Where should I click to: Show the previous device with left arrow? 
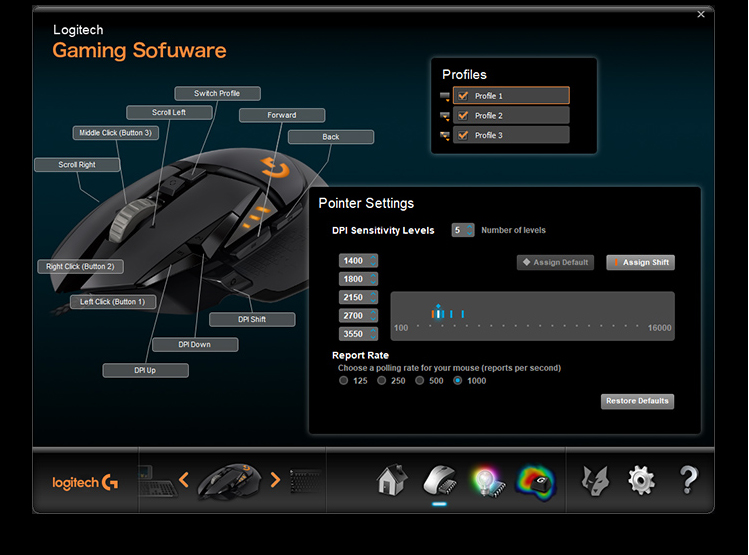[184, 480]
